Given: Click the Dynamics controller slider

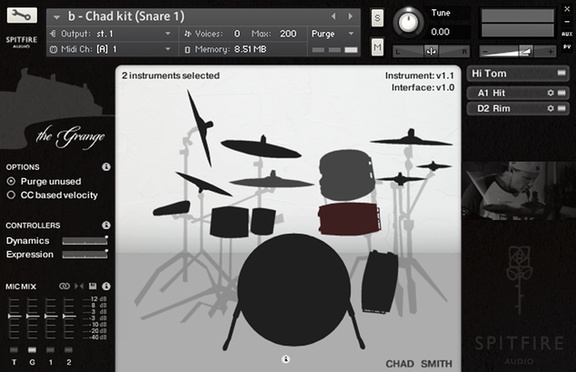Looking at the screenshot, I should [85, 241].
